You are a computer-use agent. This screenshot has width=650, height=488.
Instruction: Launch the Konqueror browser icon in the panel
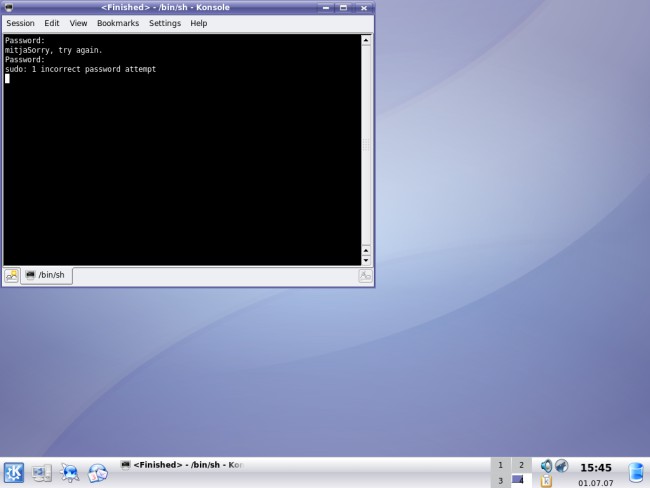69,473
